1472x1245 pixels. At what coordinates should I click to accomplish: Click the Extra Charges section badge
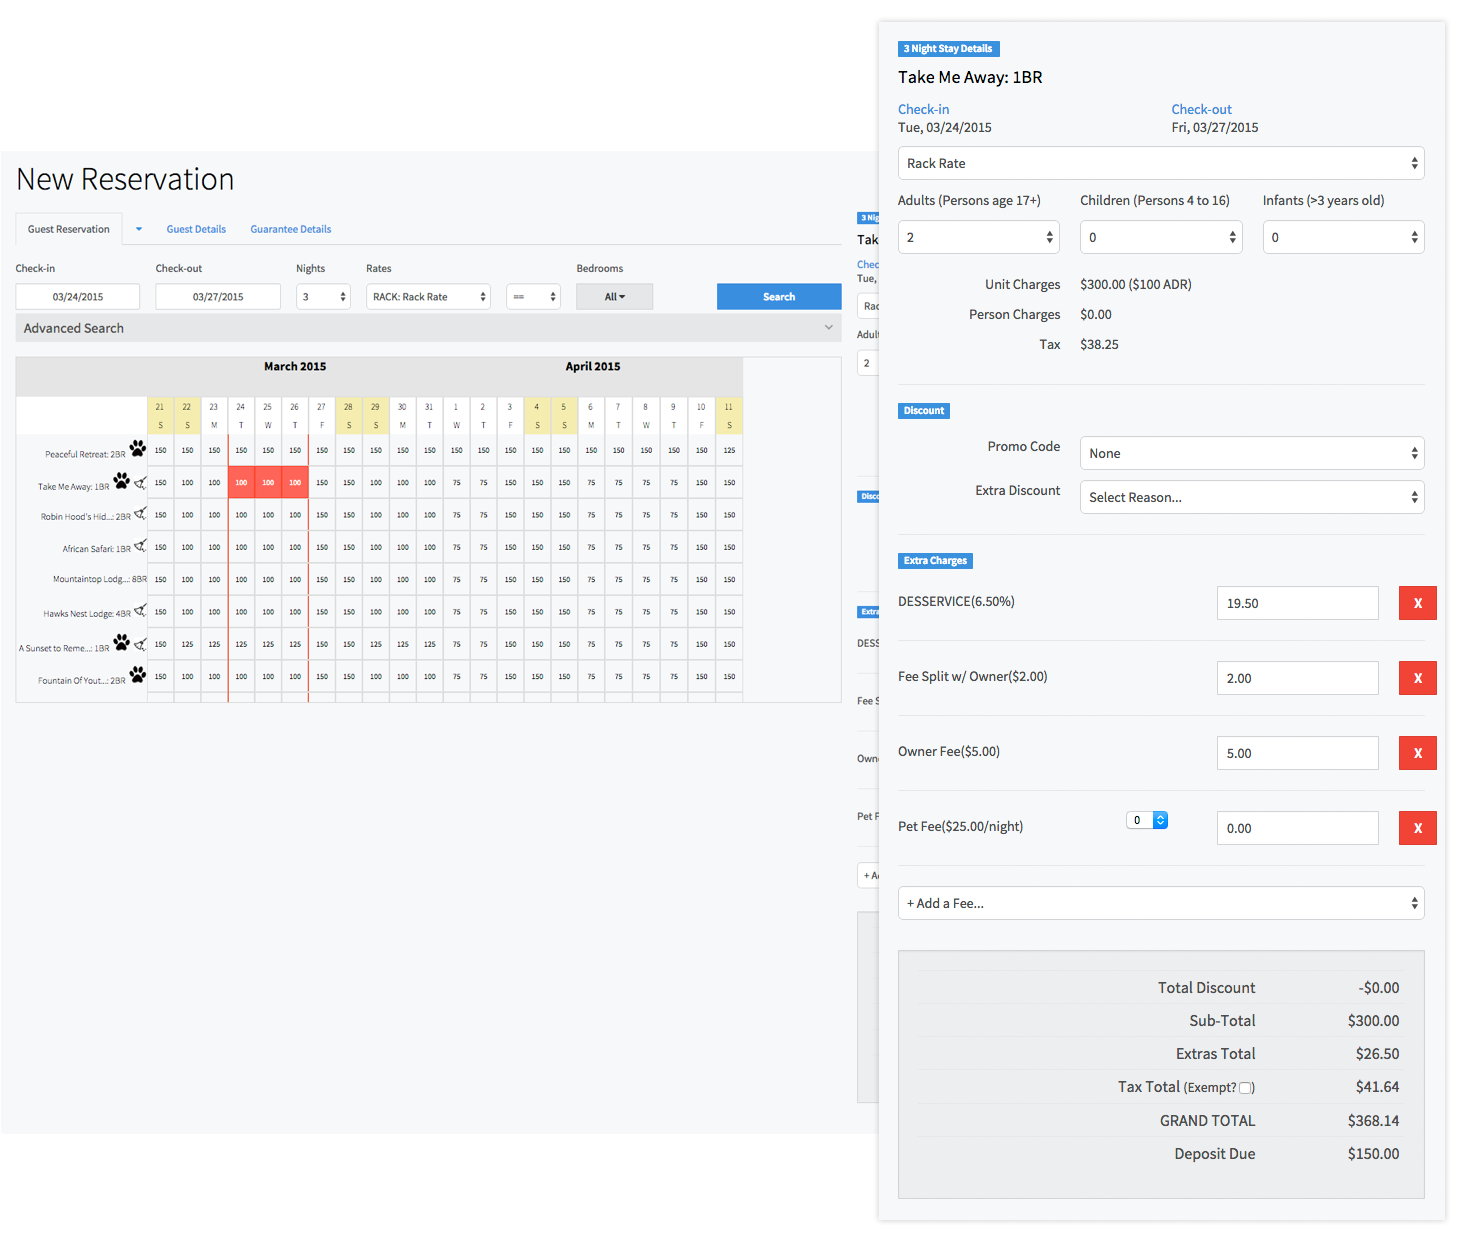pos(935,561)
